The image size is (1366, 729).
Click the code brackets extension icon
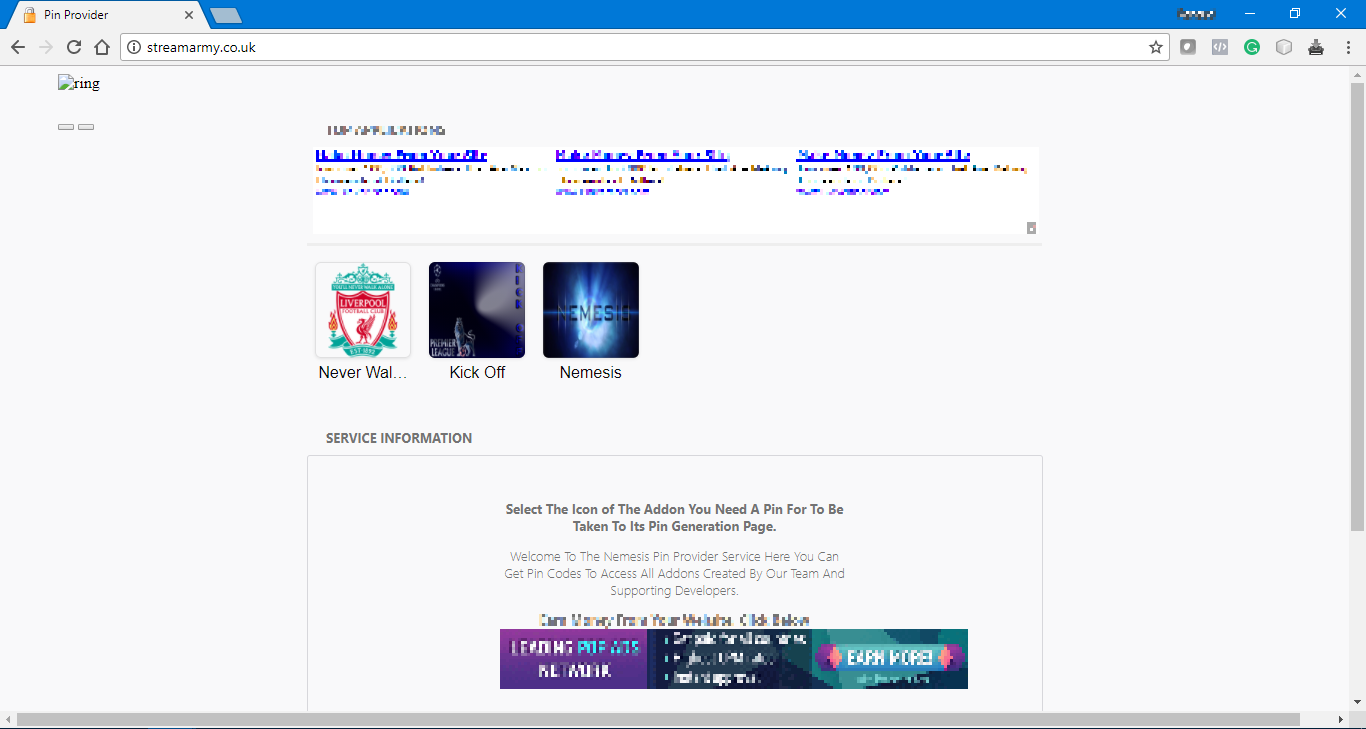click(1220, 47)
